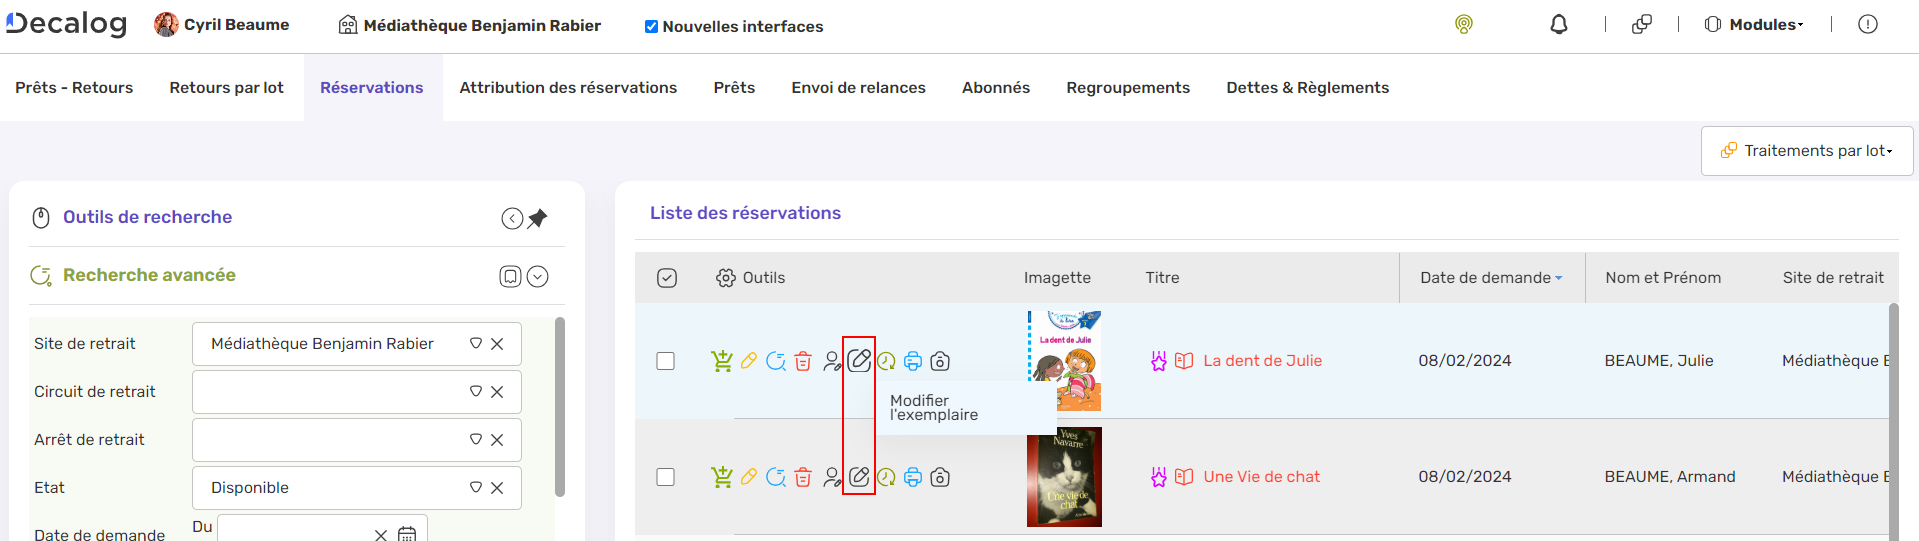This screenshot has width=1919, height=541.
Task: Click the red trash icon on Une Vie de chat row
Action: (803, 477)
